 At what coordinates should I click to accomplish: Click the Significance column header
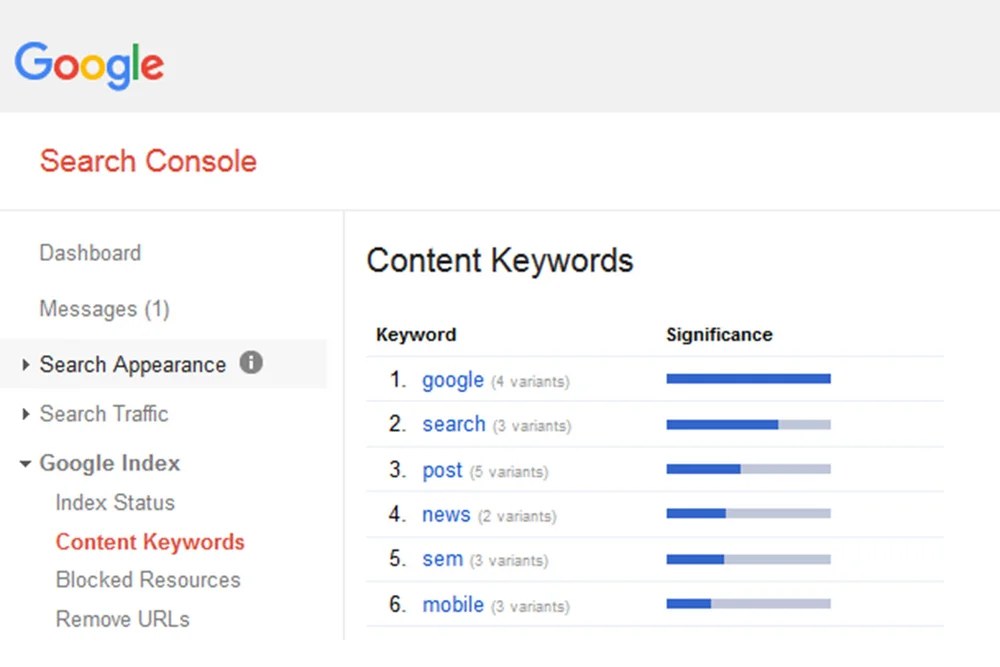719,335
